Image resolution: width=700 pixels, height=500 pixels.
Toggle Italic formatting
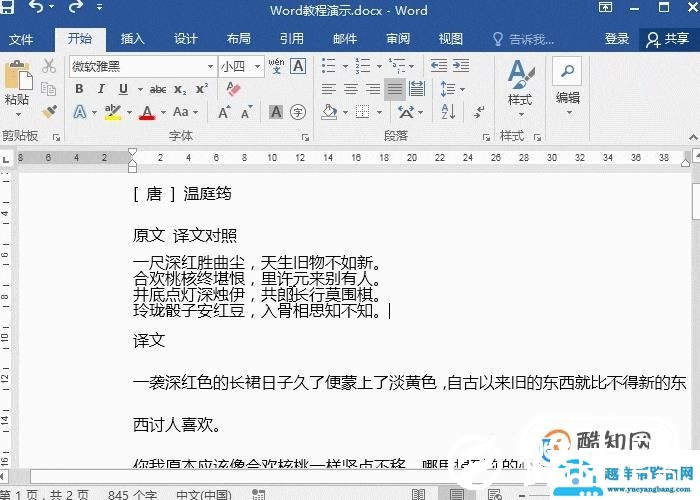pos(101,89)
